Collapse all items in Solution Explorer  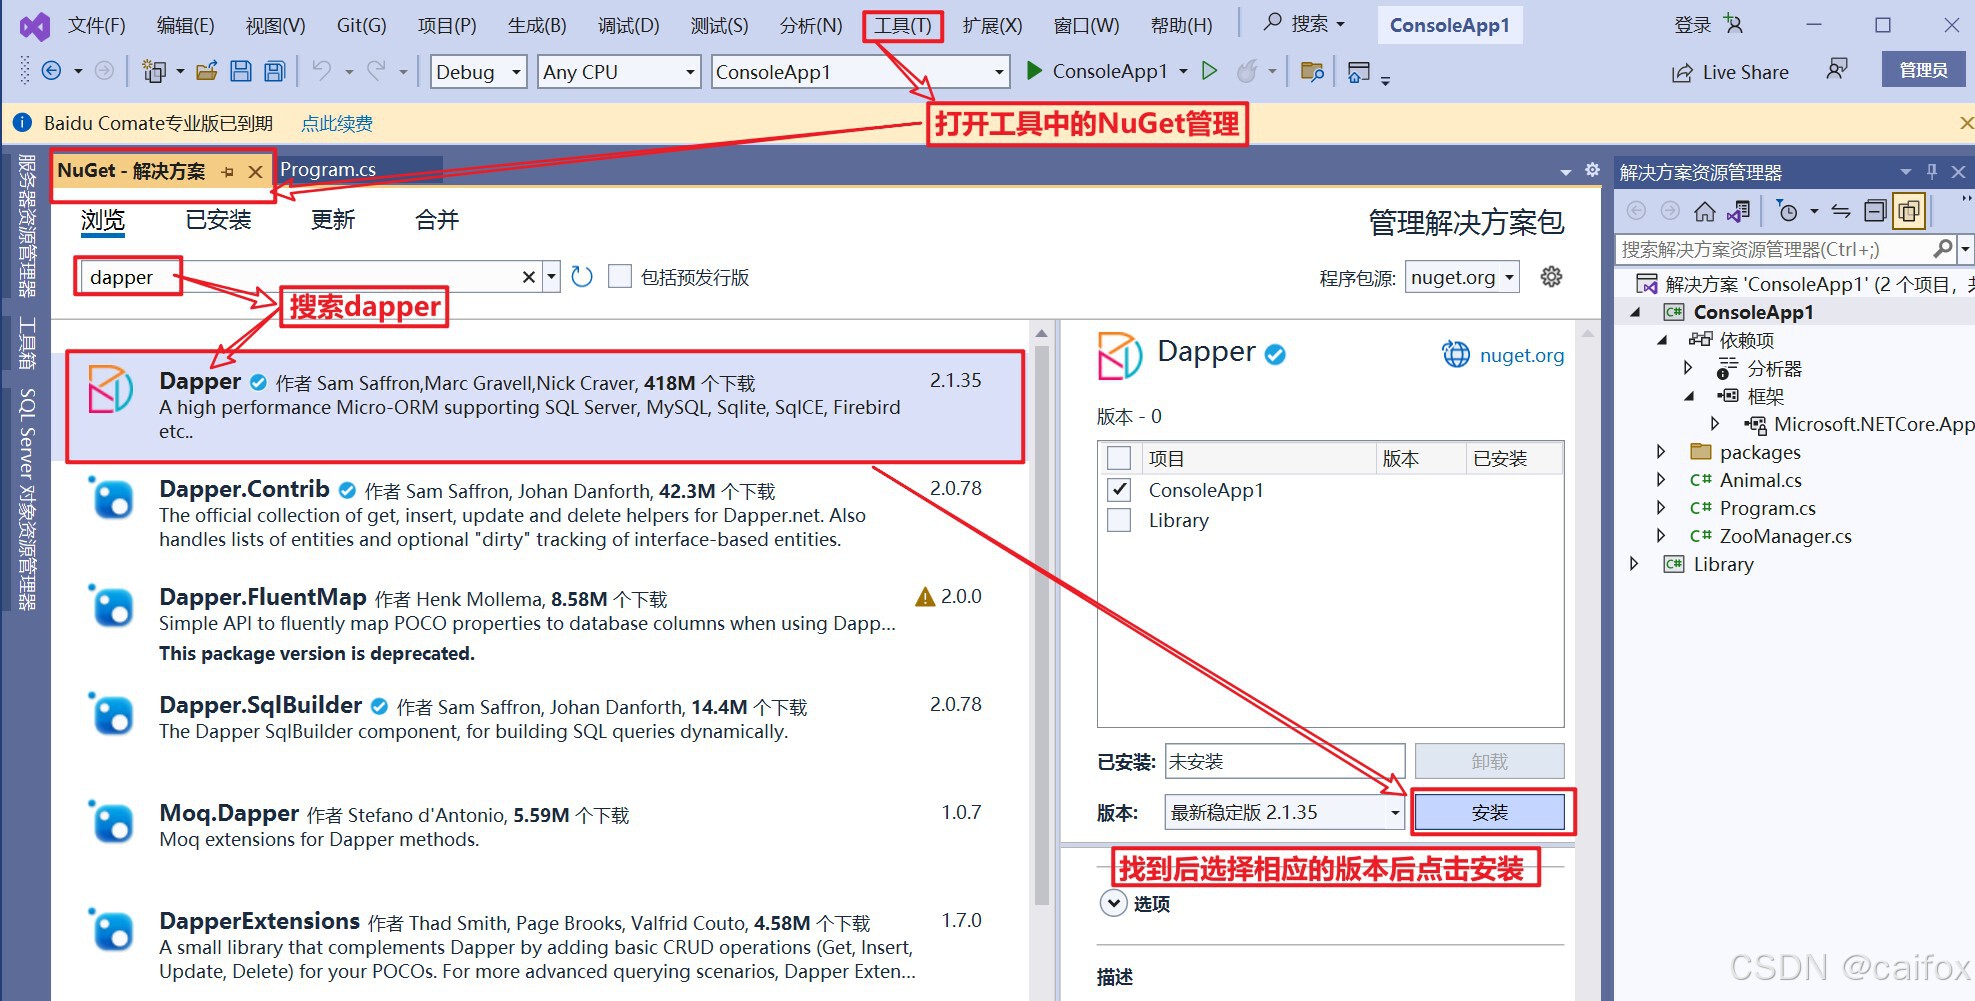click(1874, 210)
